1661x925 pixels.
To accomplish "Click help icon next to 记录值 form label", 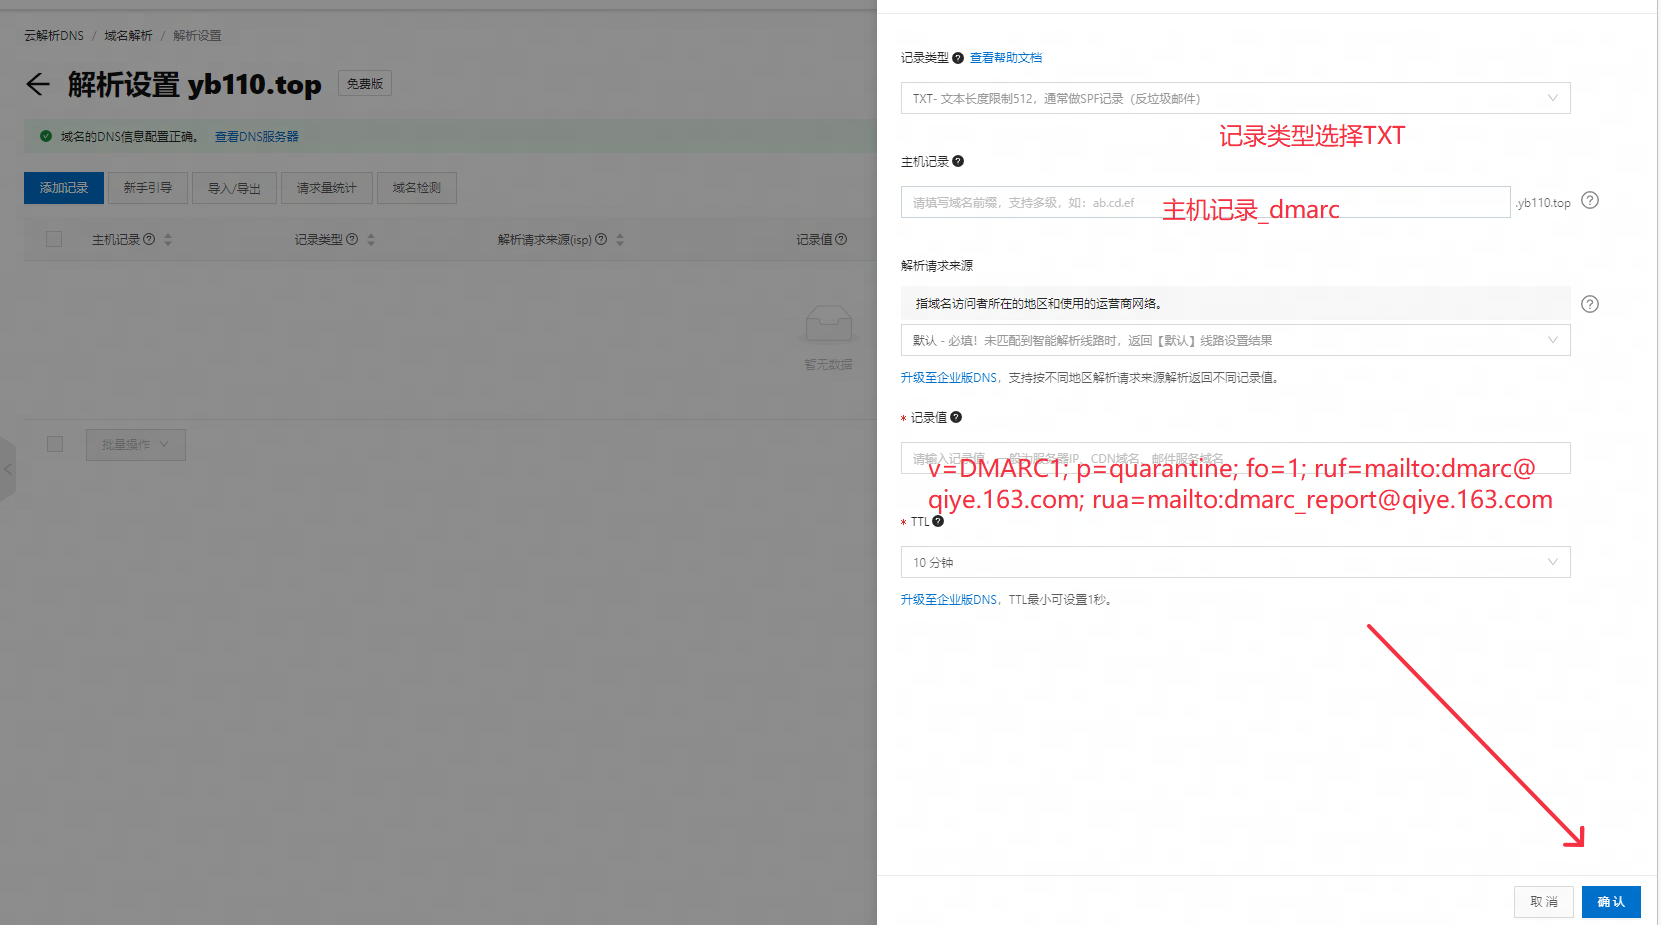I will click(x=956, y=417).
